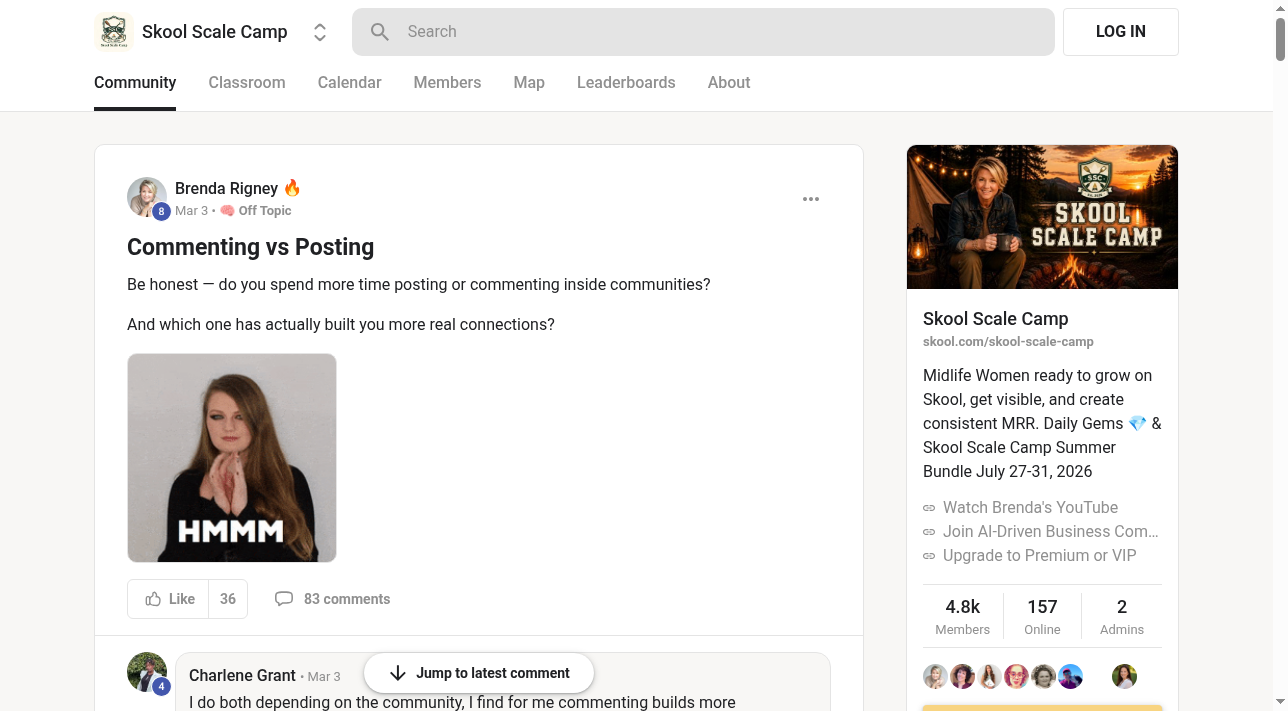Click the page vertical scrollbar thumb
Image resolution: width=1288 pixels, height=711 pixels.
pyautogui.click(x=1280, y=40)
